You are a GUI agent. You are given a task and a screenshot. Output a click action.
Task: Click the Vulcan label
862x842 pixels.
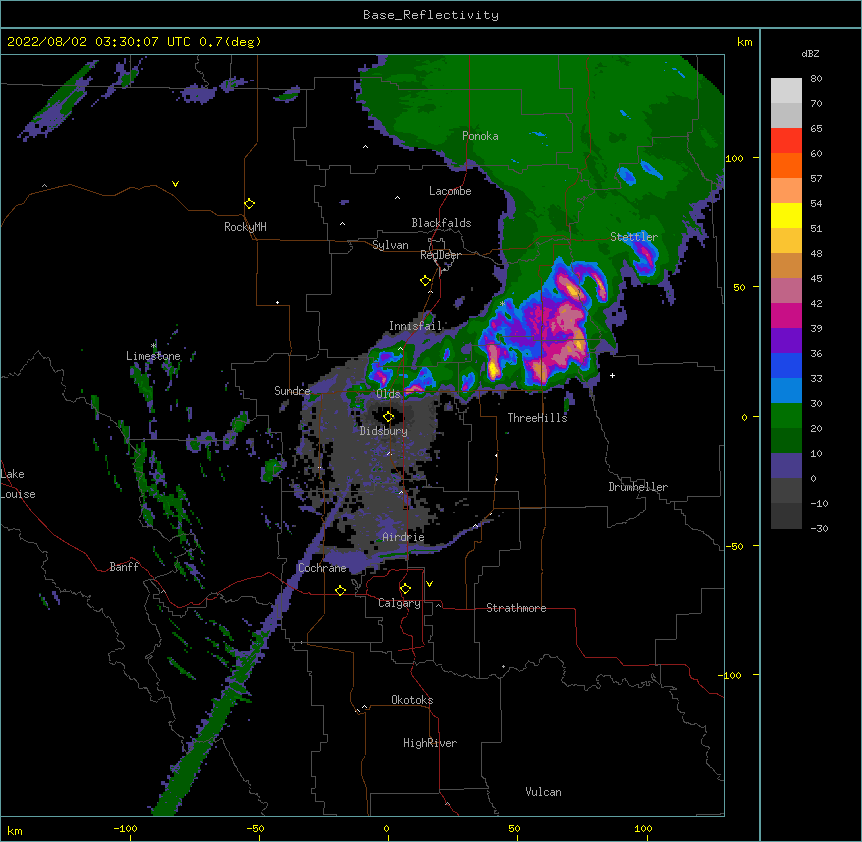coord(543,792)
